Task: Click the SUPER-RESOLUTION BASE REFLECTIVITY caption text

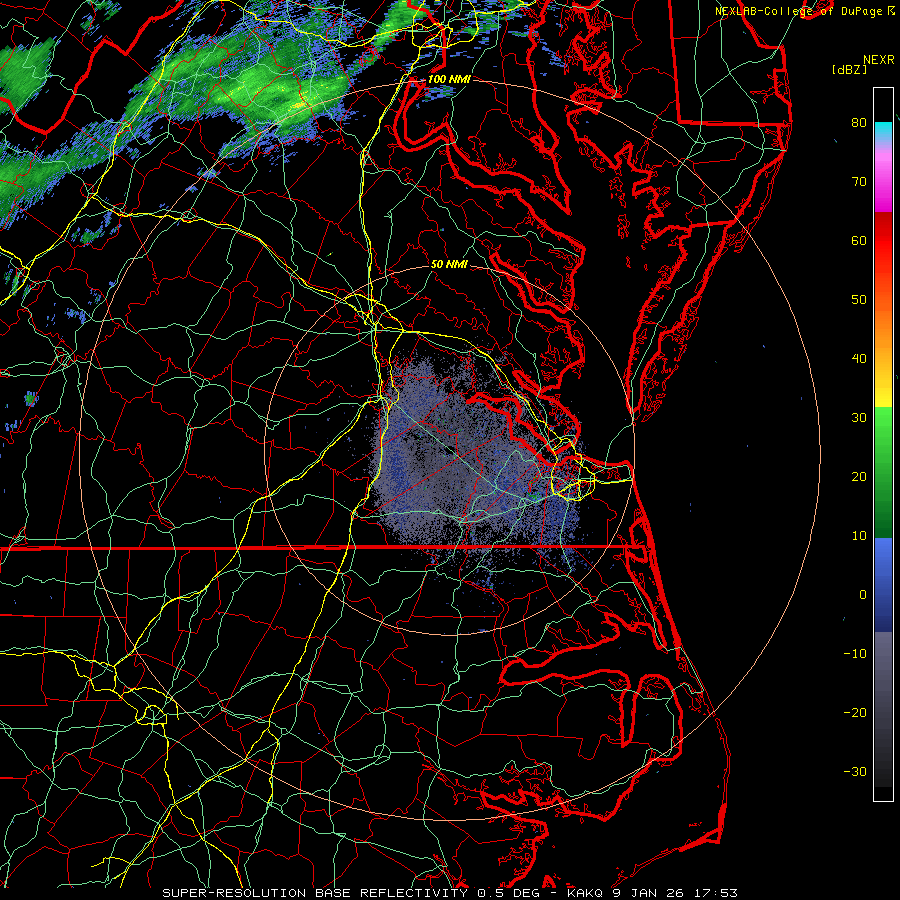Action: 315,893
